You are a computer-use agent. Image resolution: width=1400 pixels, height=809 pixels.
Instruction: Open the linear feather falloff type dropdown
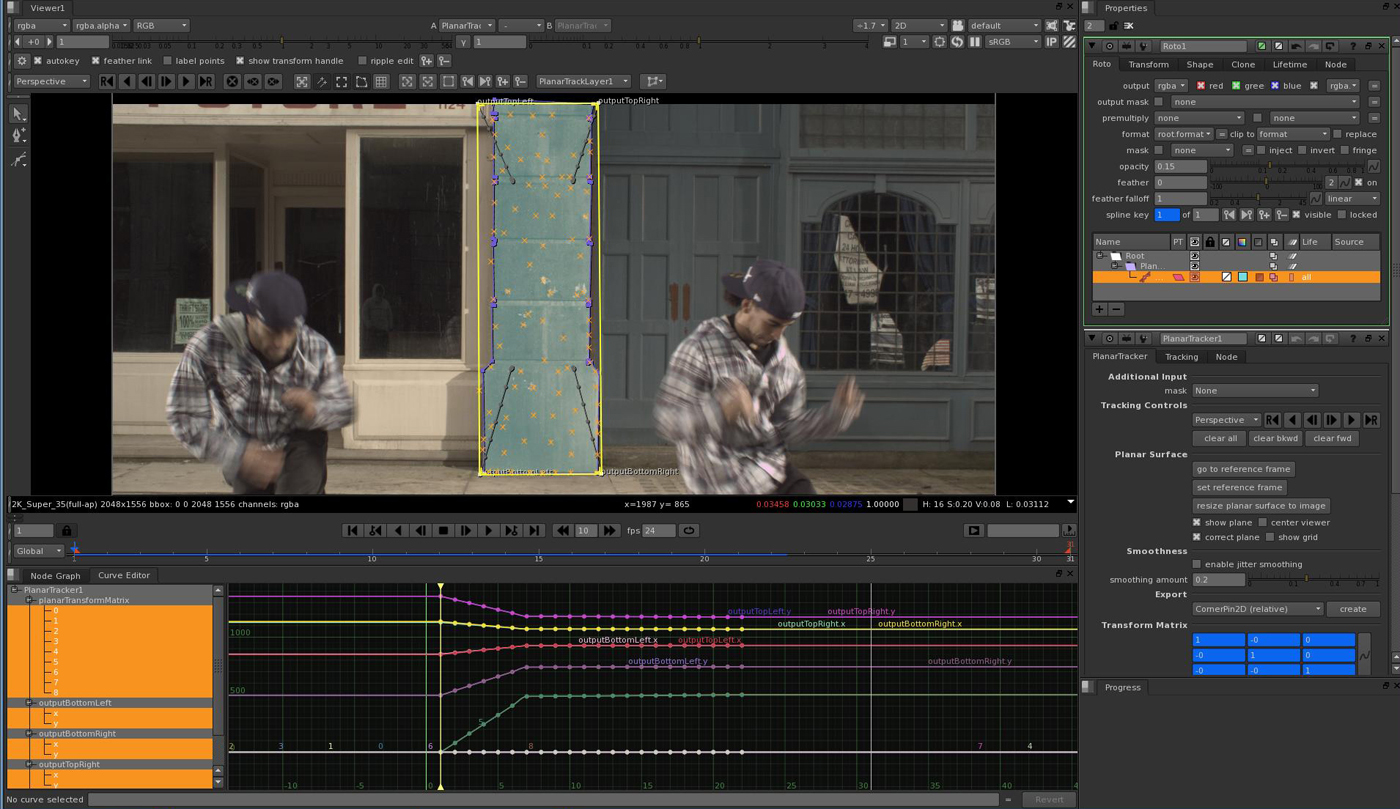click(1352, 199)
